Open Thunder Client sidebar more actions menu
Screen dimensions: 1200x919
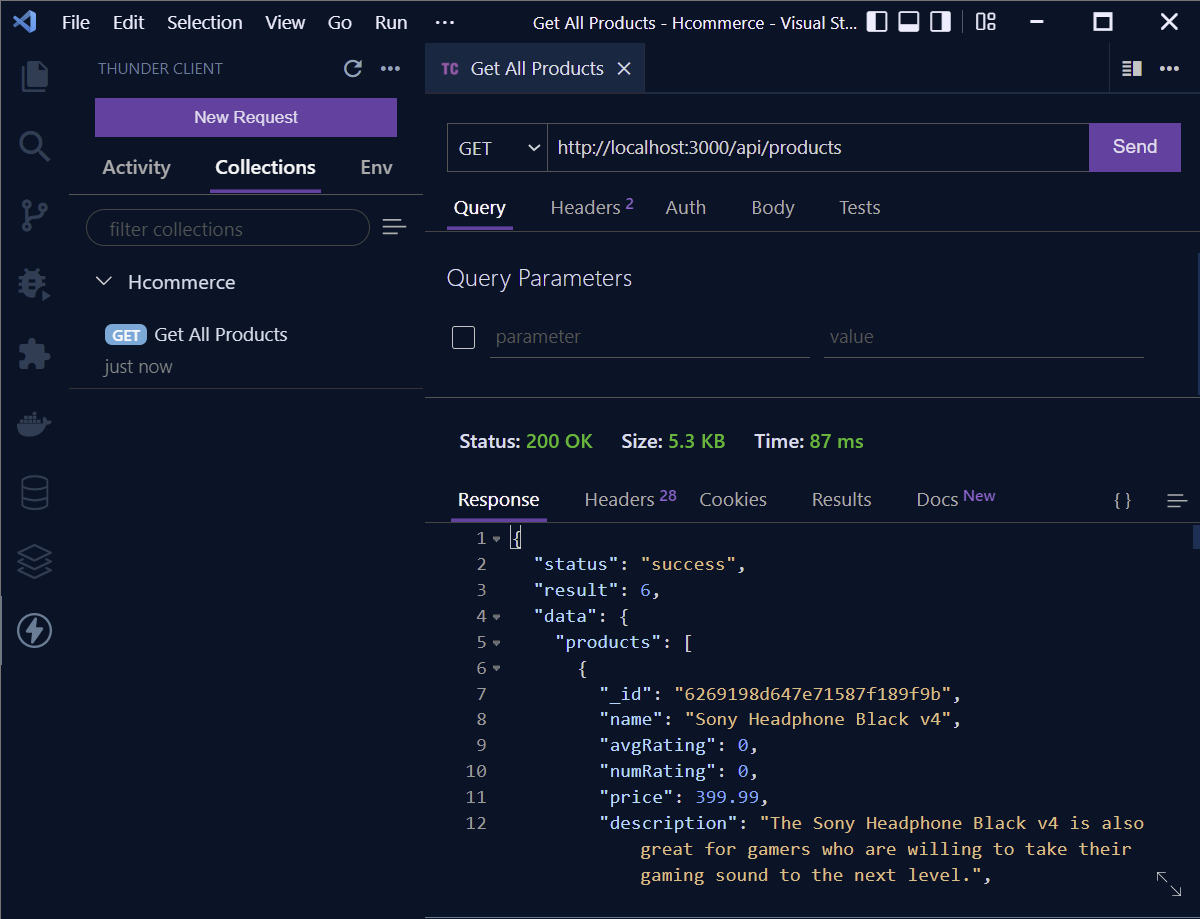click(390, 68)
